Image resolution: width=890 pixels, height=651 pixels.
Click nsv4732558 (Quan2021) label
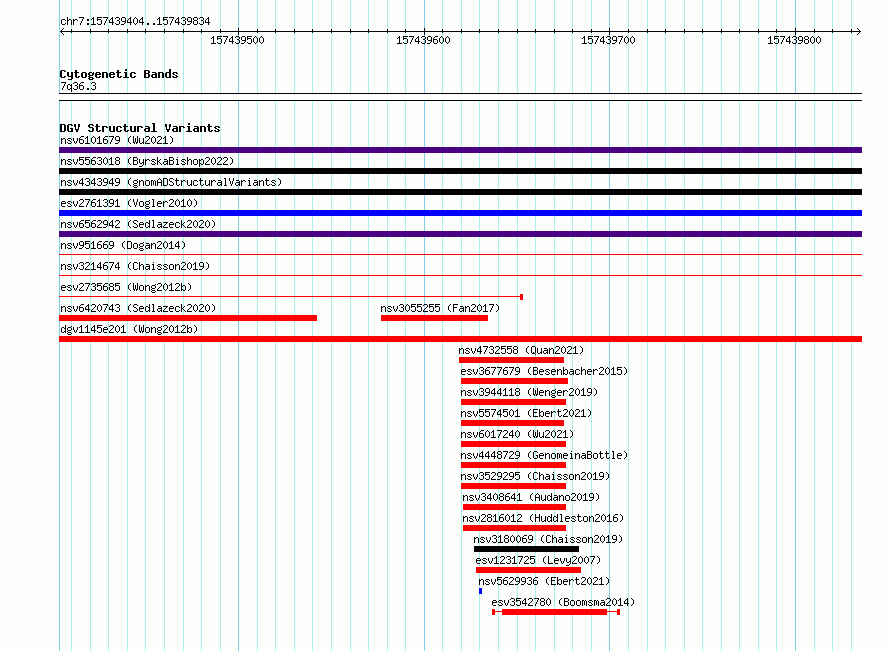click(x=521, y=350)
